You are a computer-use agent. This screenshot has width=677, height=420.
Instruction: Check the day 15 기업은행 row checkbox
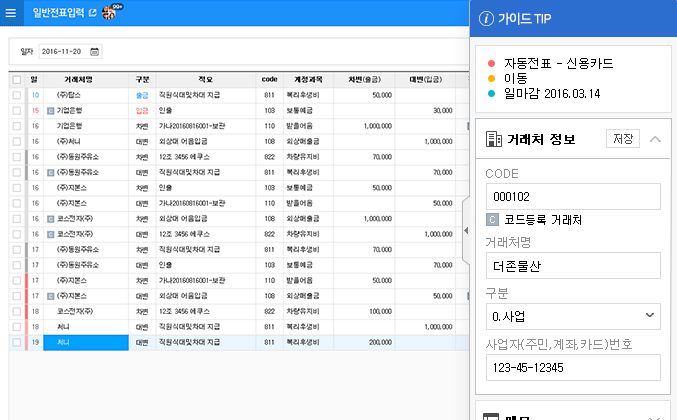click(x=17, y=111)
